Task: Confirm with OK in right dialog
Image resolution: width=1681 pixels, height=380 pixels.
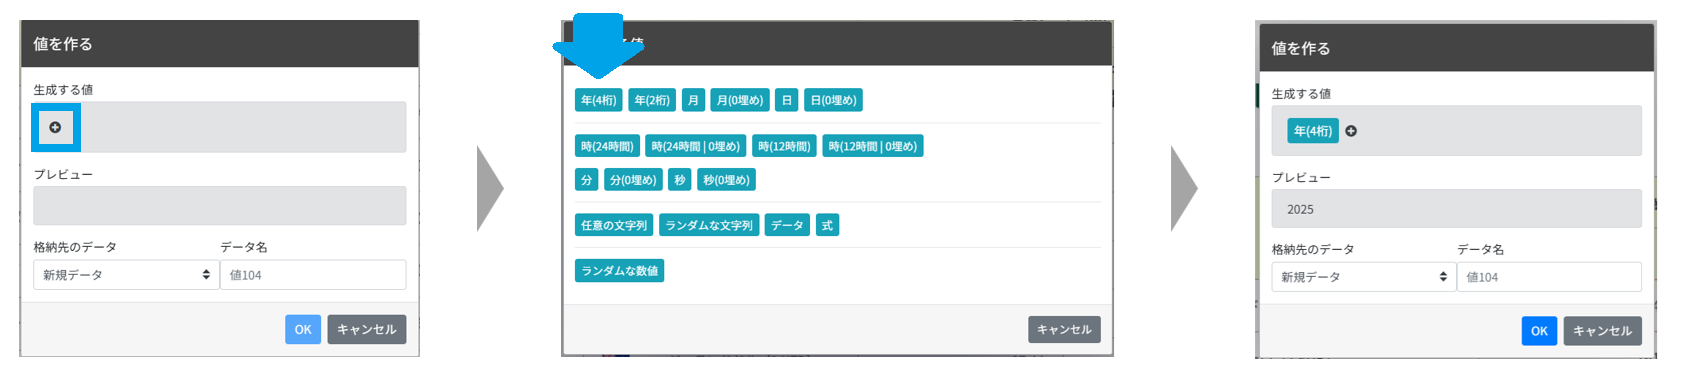Action: tap(1539, 331)
